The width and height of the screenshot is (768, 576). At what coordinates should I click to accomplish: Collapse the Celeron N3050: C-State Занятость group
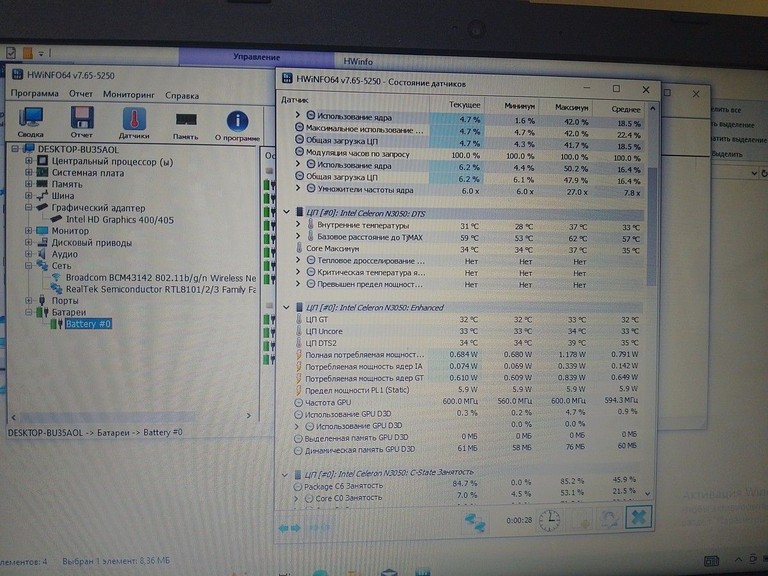[285, 474]
